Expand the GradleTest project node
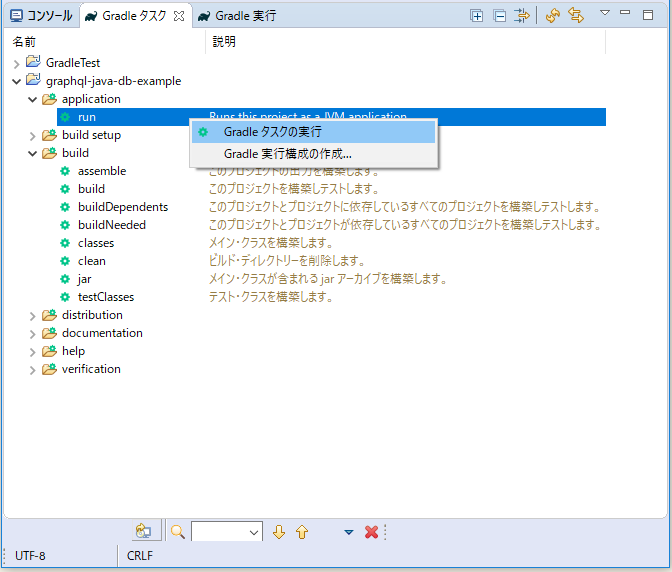The height and width of the screenshot is (572, 672). 16,64
